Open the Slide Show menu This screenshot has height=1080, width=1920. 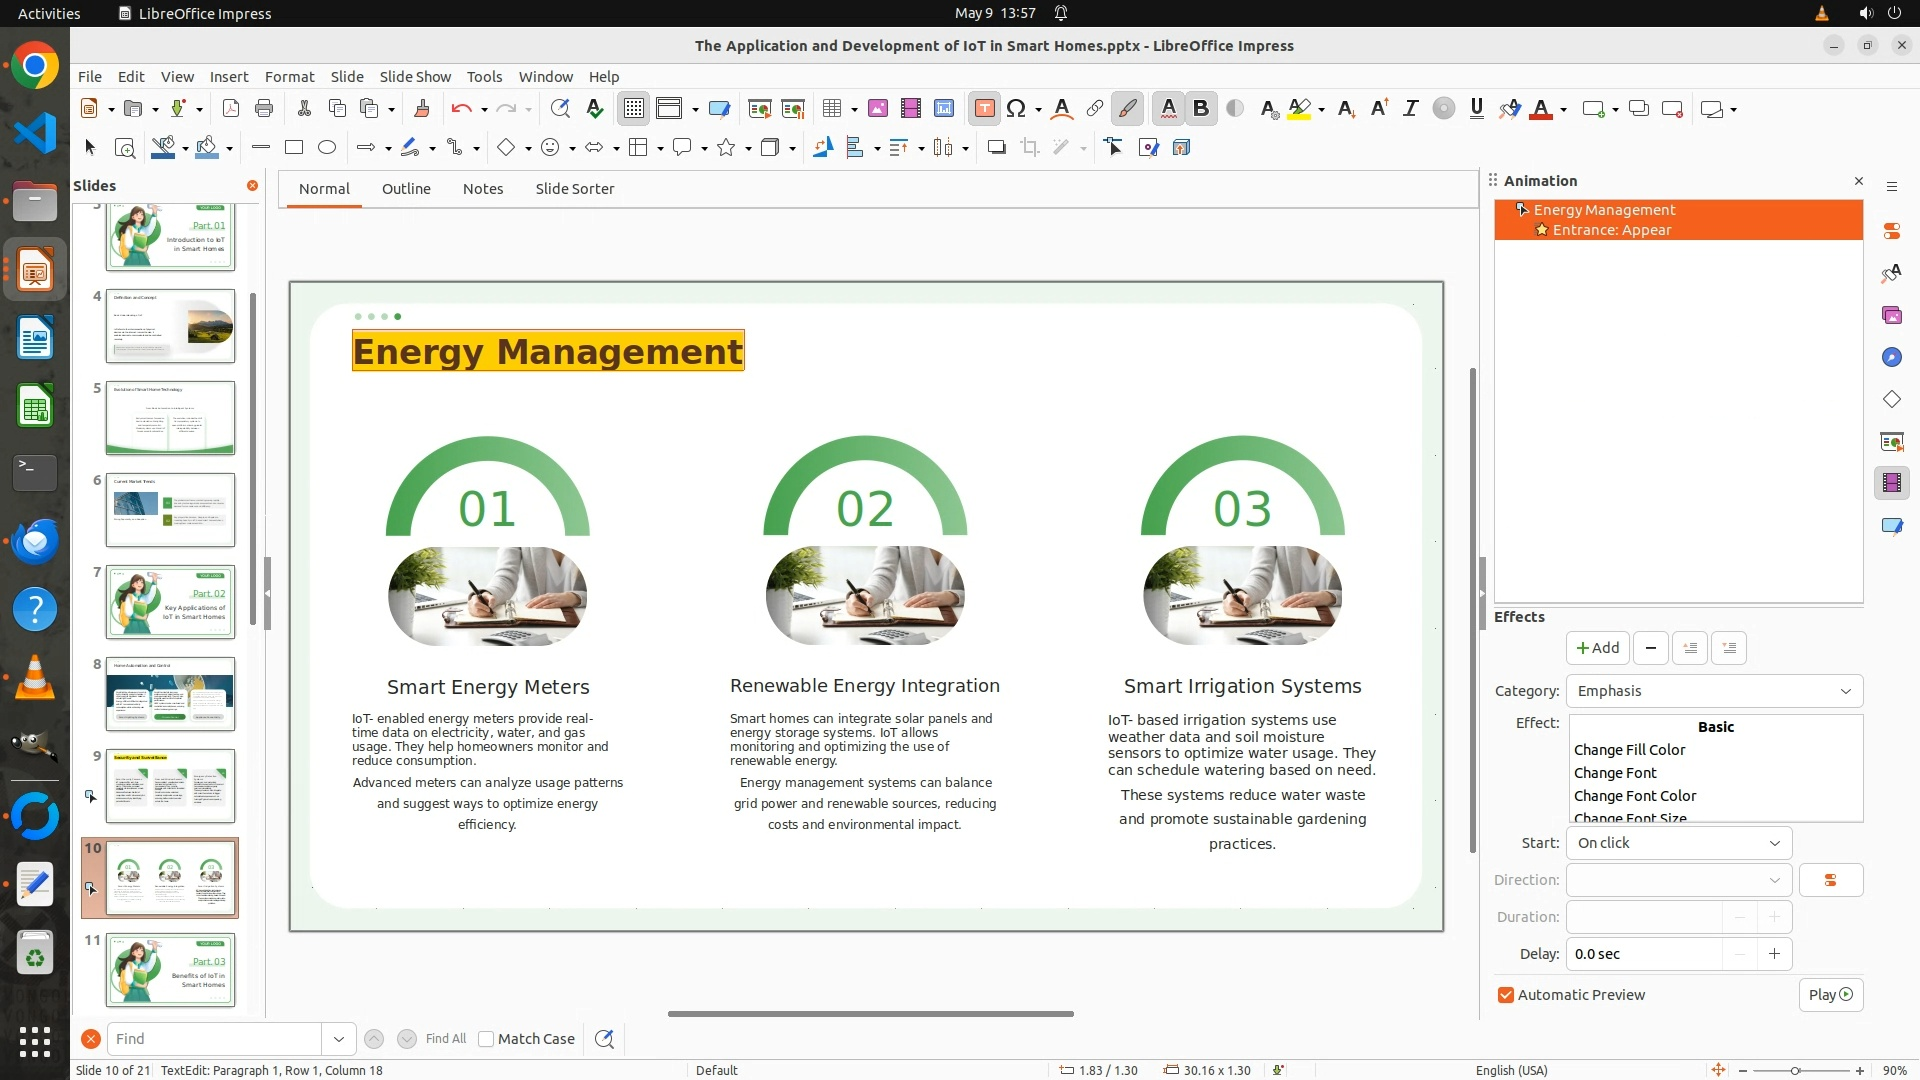click(415, 77)
